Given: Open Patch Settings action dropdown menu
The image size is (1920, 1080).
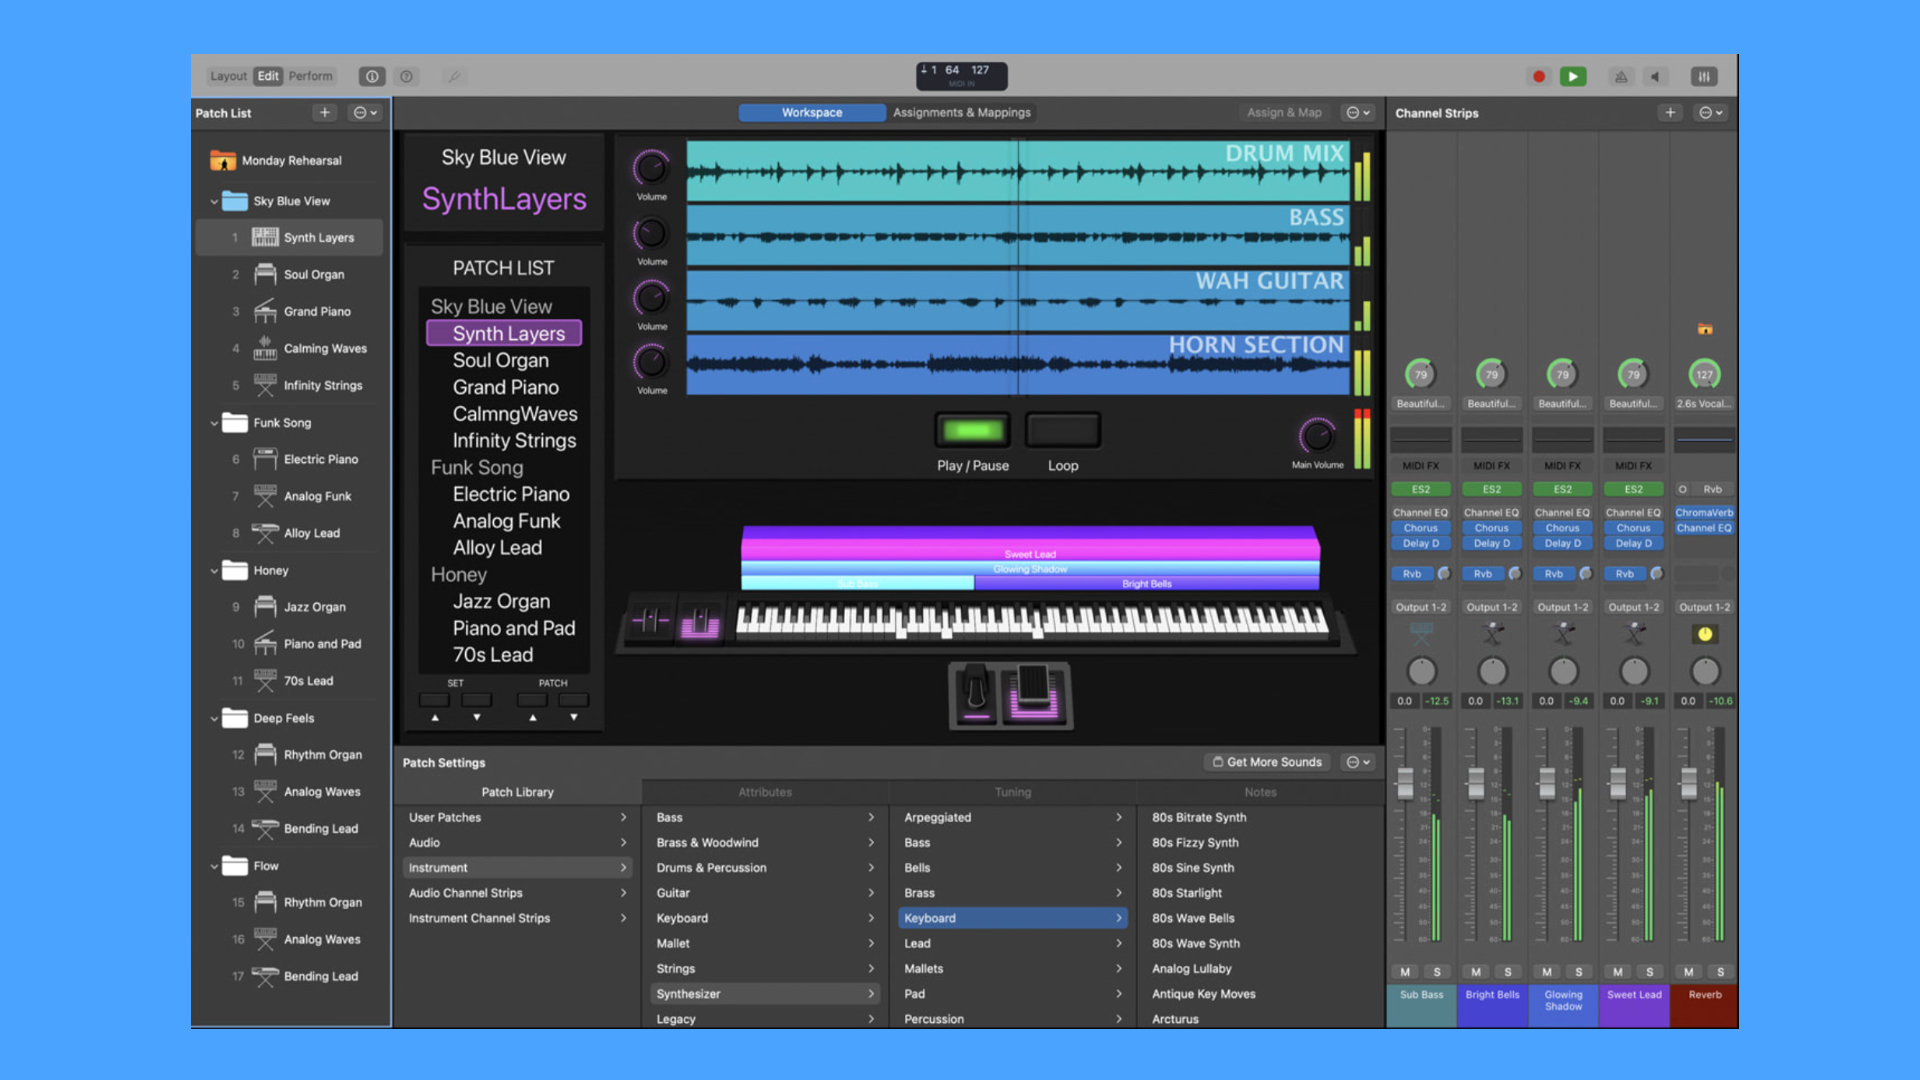Looking at the screenshot, I should [1358, 762].
